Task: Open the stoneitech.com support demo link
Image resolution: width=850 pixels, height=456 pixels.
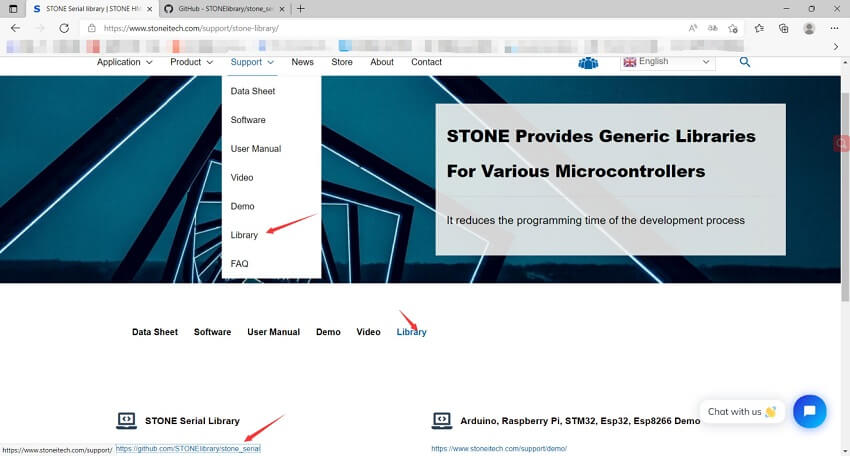Action: tap(499, 448)
